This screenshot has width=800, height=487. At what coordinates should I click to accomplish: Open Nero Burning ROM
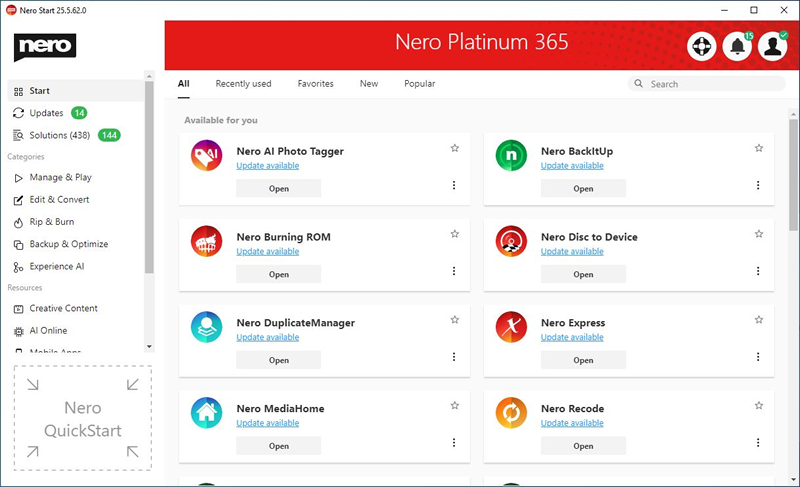point(279,274)
